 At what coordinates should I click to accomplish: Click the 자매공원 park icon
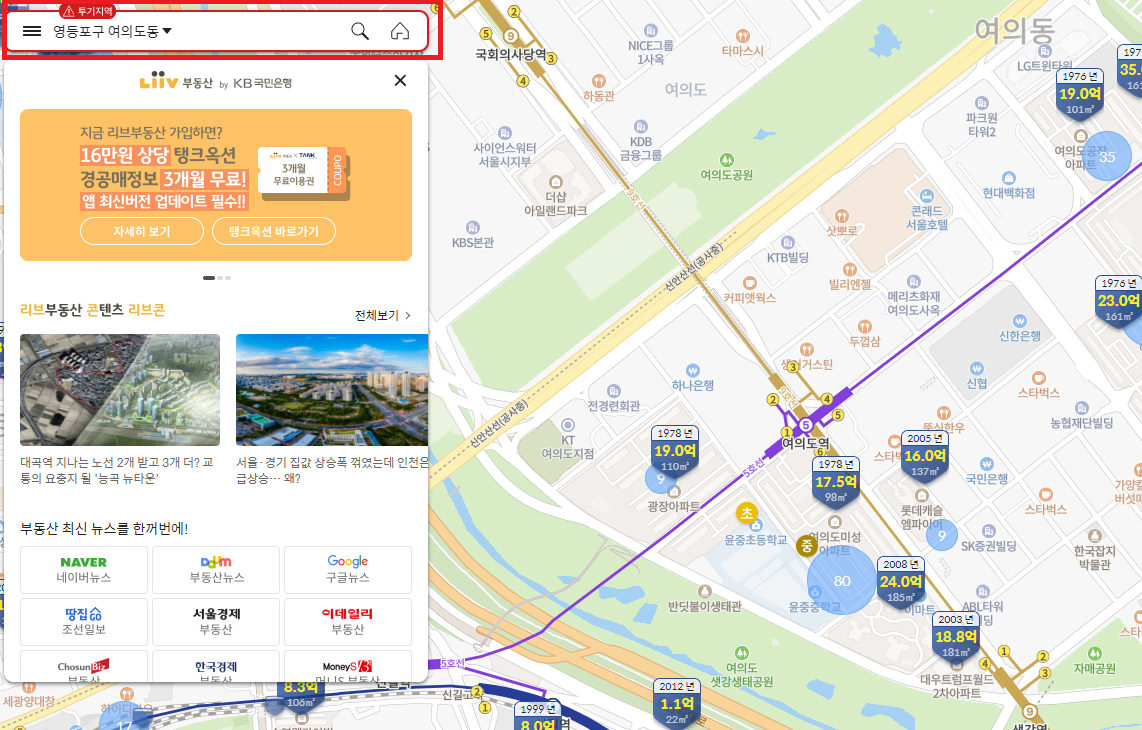coord(1095,653)
